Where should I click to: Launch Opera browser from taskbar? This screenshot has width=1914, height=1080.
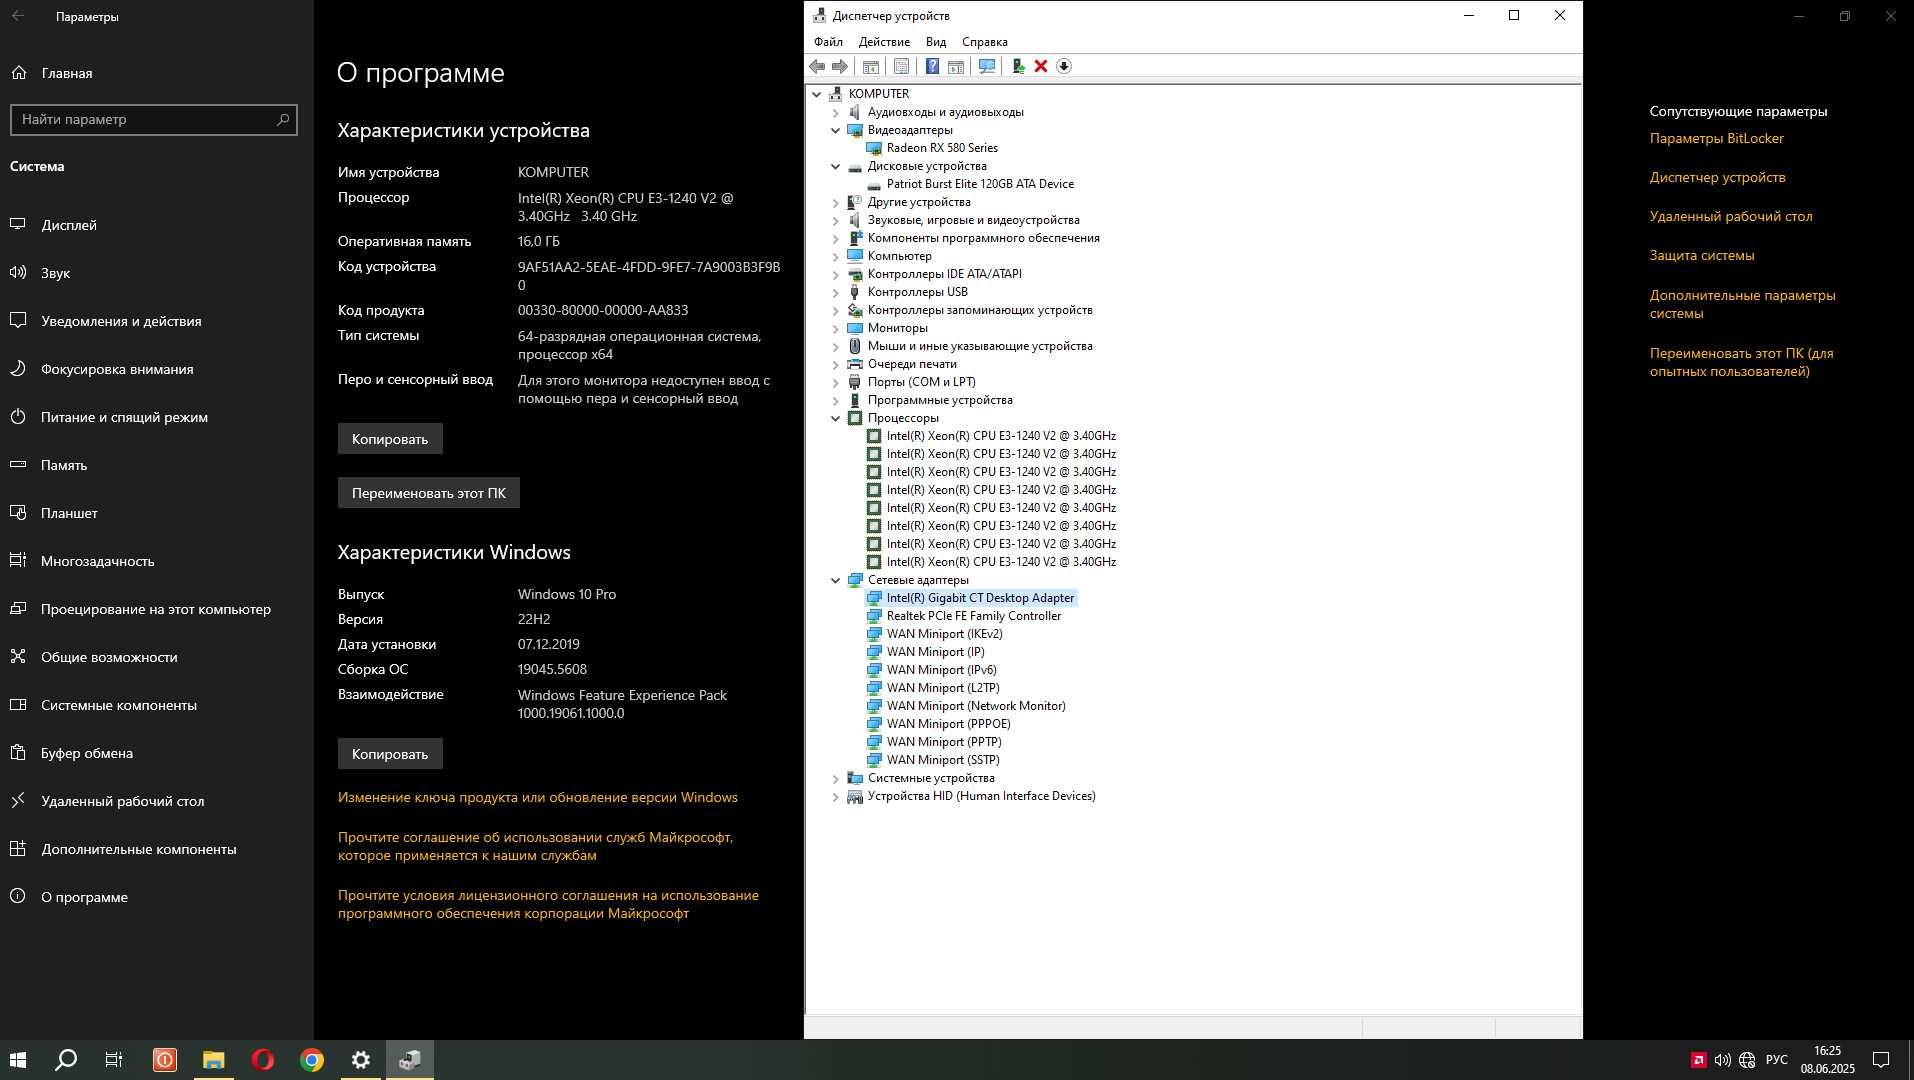click(x=263, y=1060)
